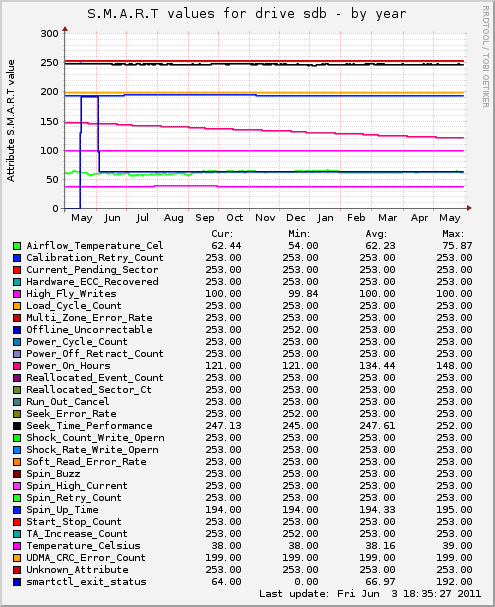Click the Cur: column header
The image size is (495, 607).
(222, 234)
